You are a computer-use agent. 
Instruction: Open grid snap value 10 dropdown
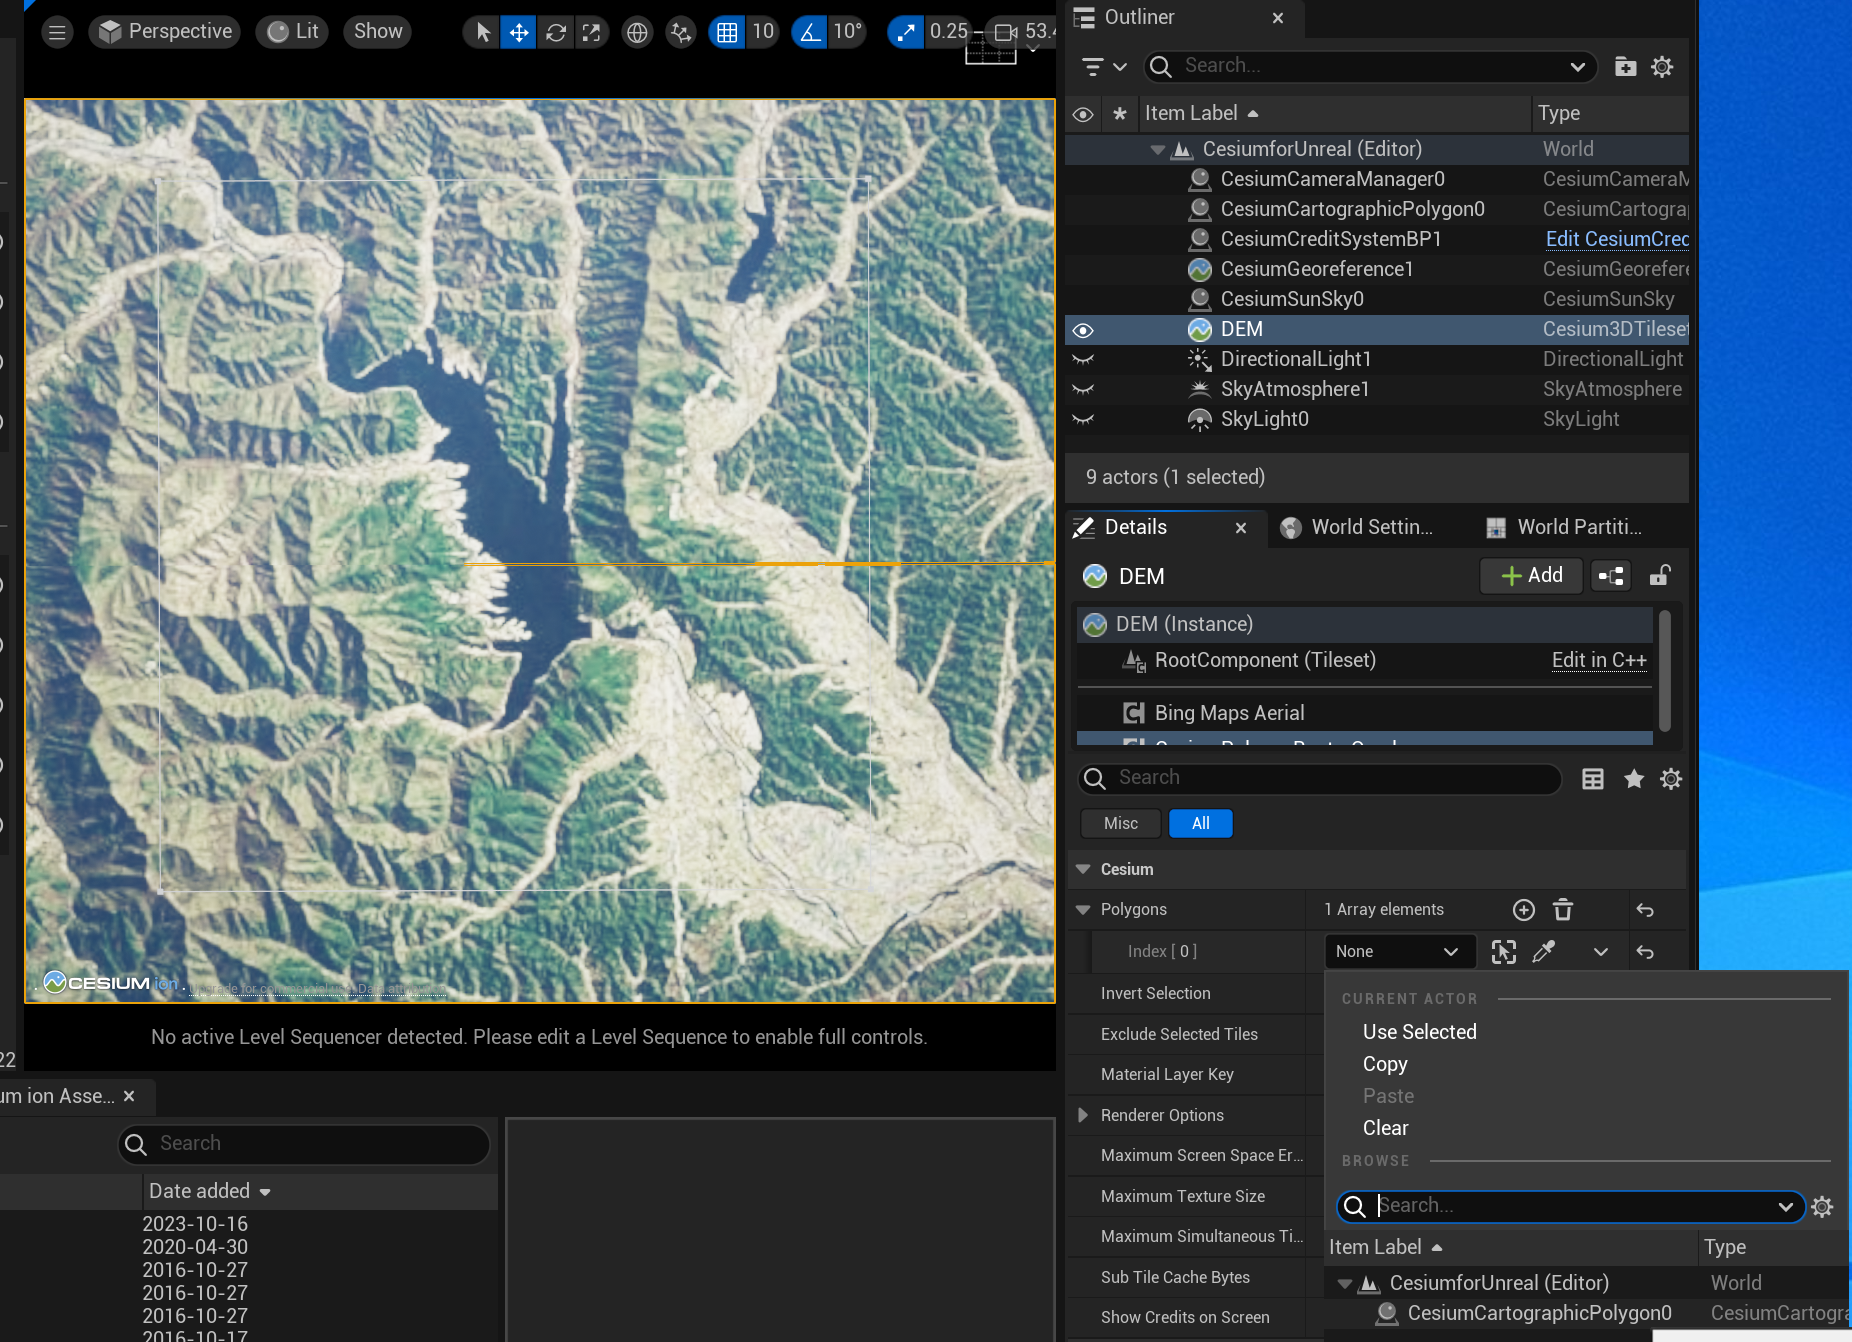tap(763, 32)
